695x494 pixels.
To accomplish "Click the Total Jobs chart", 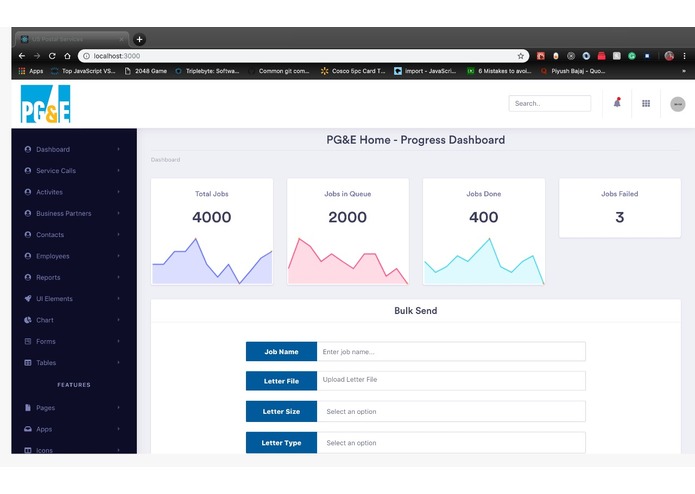I will [x=212, y=261].
